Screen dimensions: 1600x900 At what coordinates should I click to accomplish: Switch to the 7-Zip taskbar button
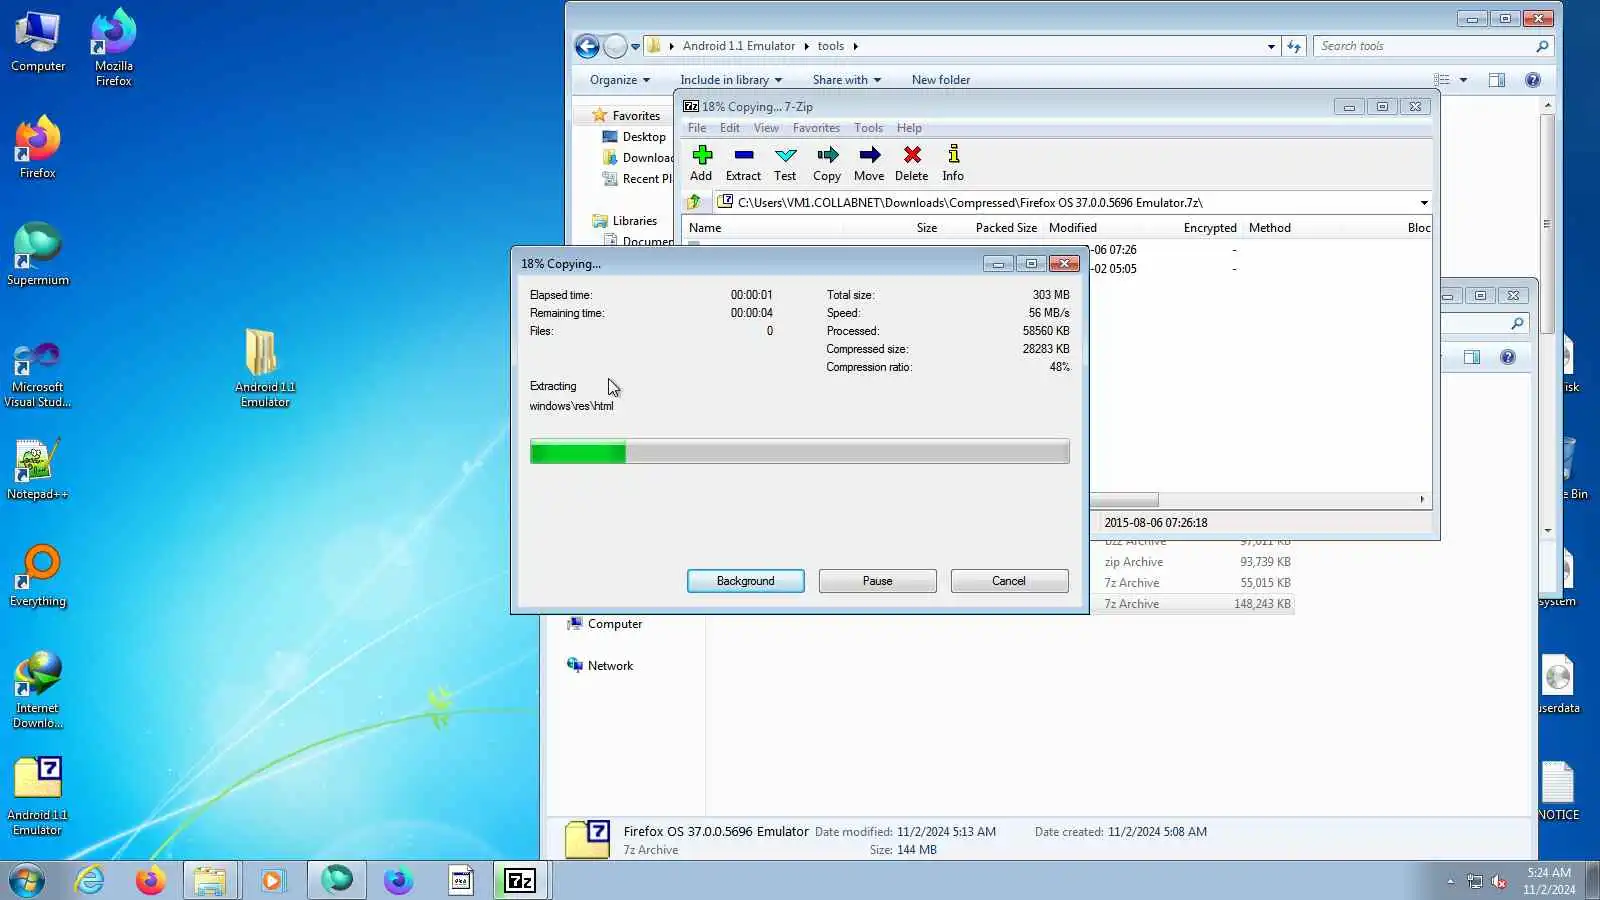click(x=521, y=881)
